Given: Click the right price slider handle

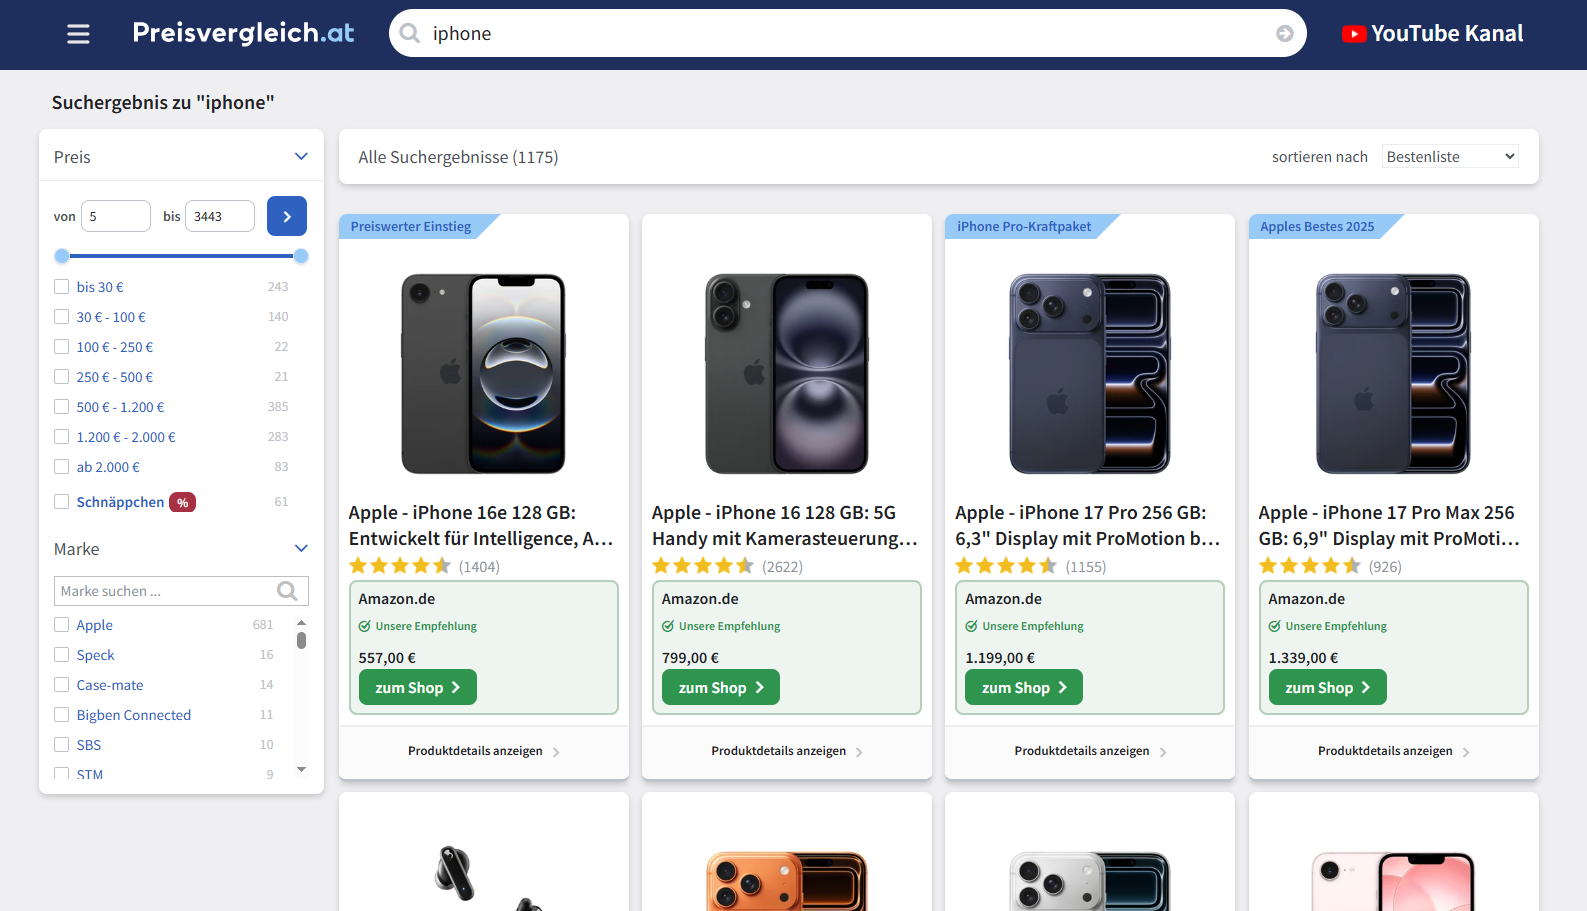Looking at the screenshot, I should click(301, 256).
